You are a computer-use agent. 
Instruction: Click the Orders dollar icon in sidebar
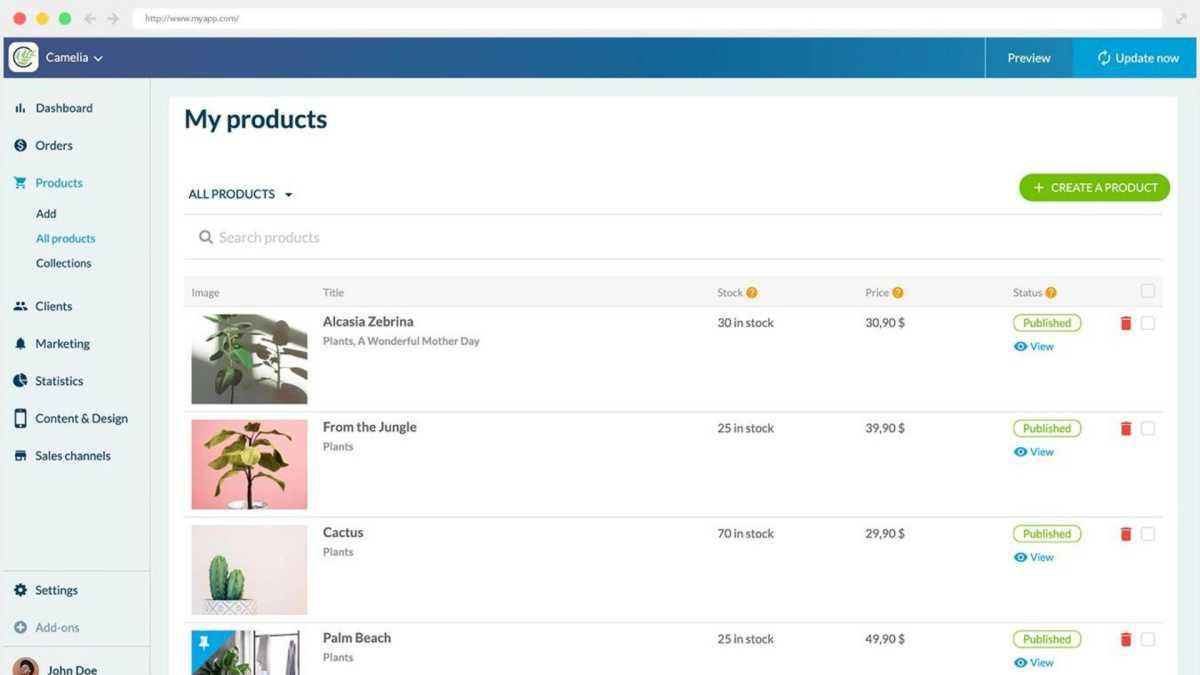click(x=20, y=146)
